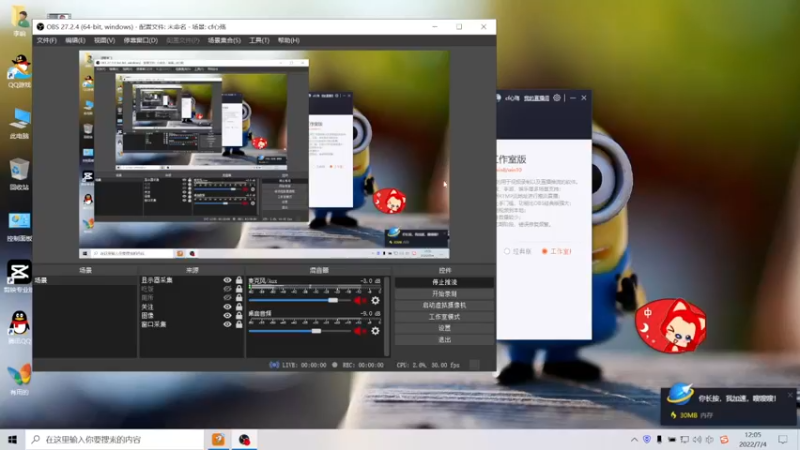
Task: Open 麦克风/Aux gear settings in mixer
Action: point(376,301)
